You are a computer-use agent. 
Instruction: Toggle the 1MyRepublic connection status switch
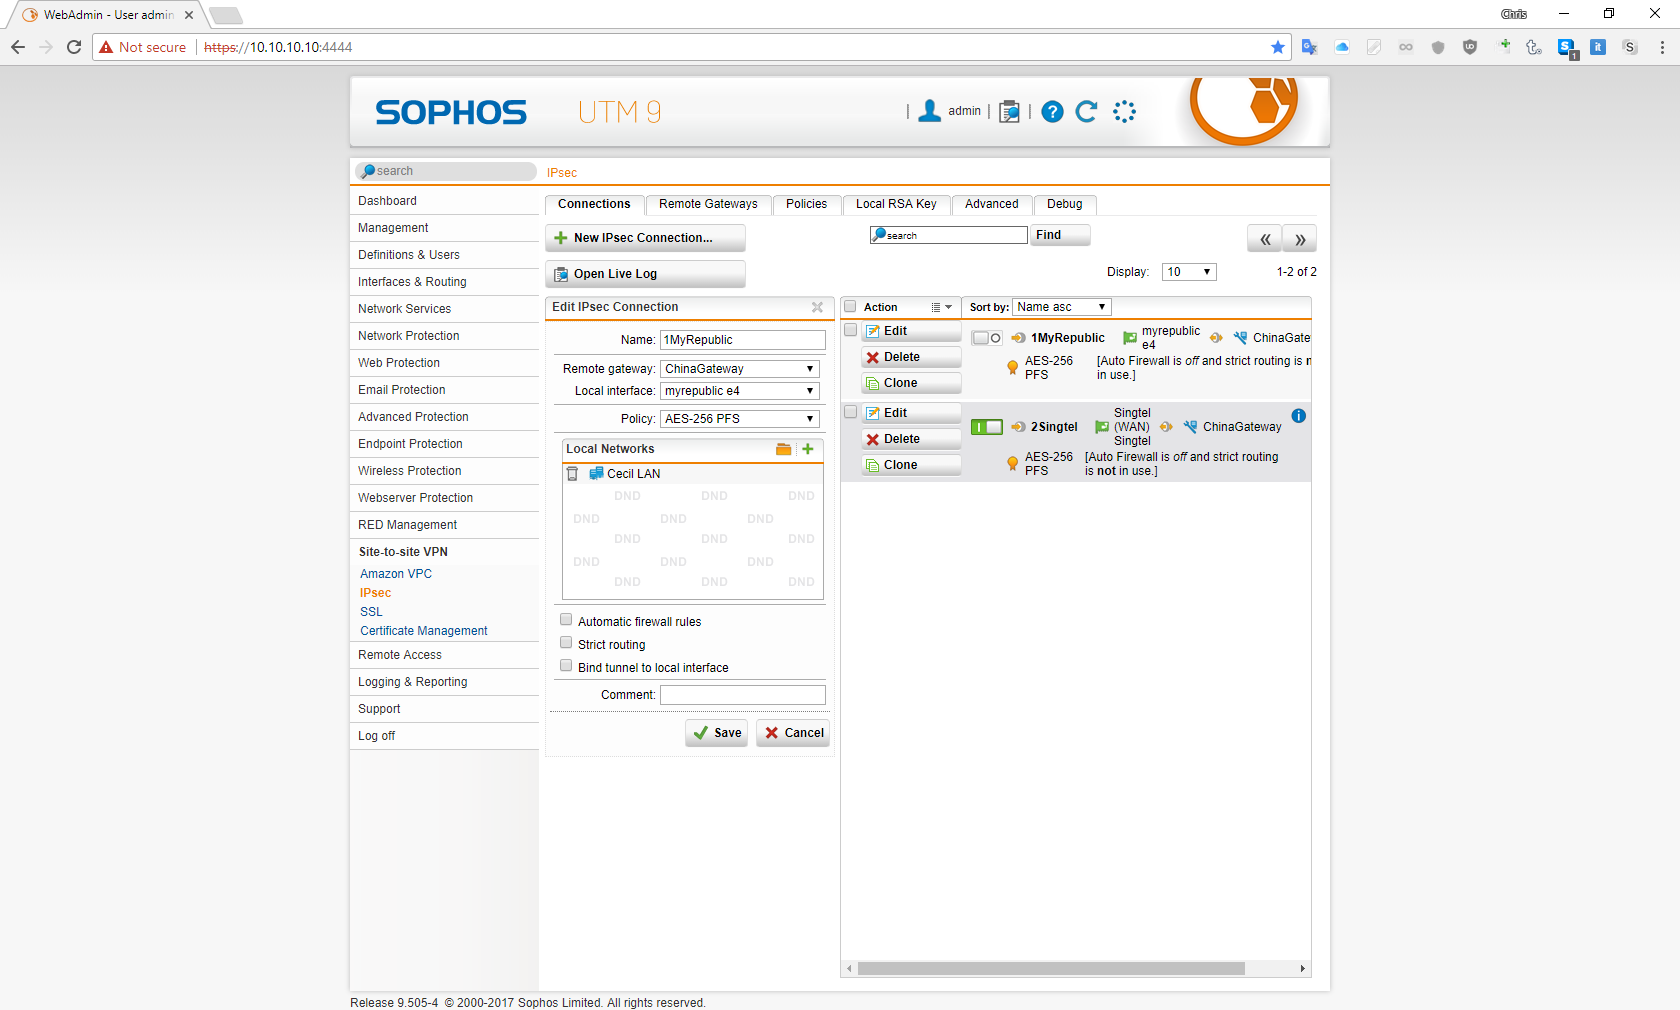click(986, 338)
